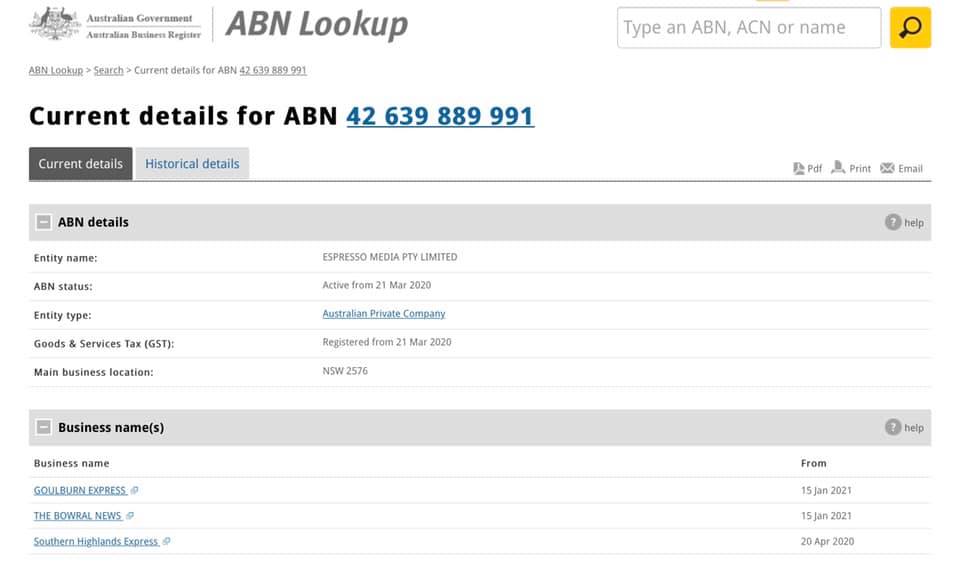Open external link icon beside Southern Highlands Express
960x564 pixels.
click(167, 541)
